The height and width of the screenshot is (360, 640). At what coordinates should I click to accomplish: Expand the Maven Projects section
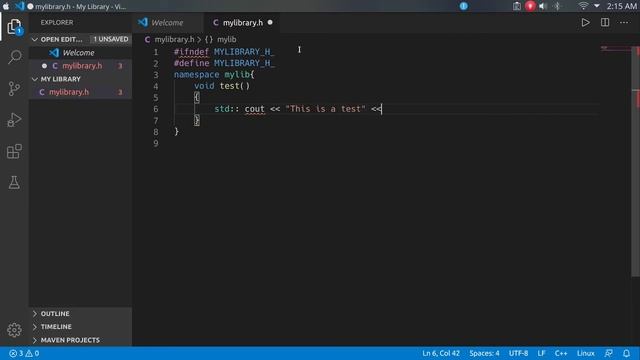pos(80,340)
